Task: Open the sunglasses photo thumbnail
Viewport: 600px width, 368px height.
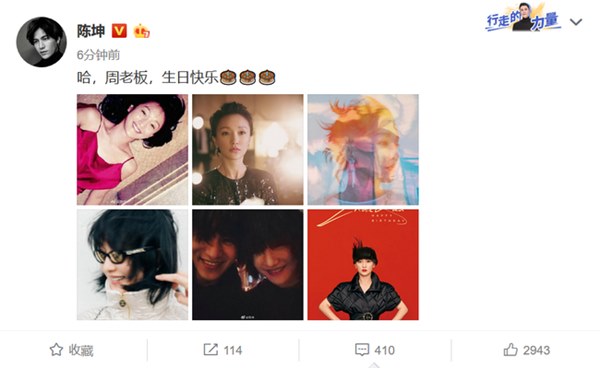Action: coord(132,265)
